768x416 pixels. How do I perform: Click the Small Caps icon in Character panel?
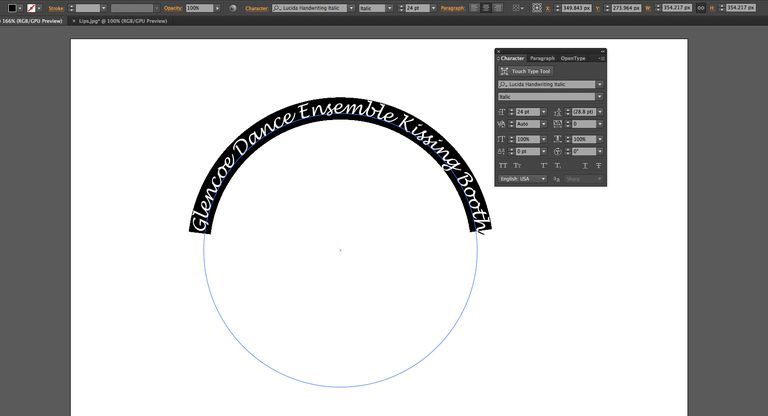point(517,165)
